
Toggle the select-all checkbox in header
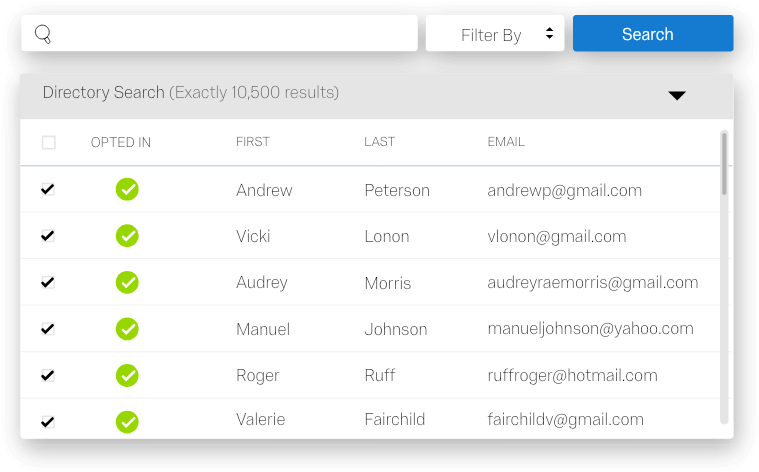(48, 142)
